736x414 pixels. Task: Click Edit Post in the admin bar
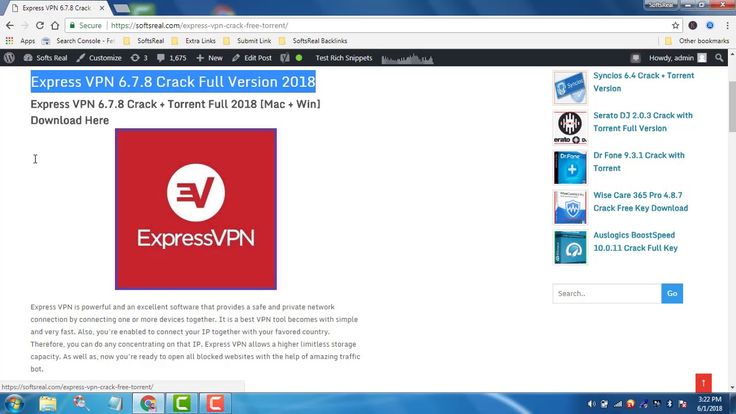tap(252, 58)
